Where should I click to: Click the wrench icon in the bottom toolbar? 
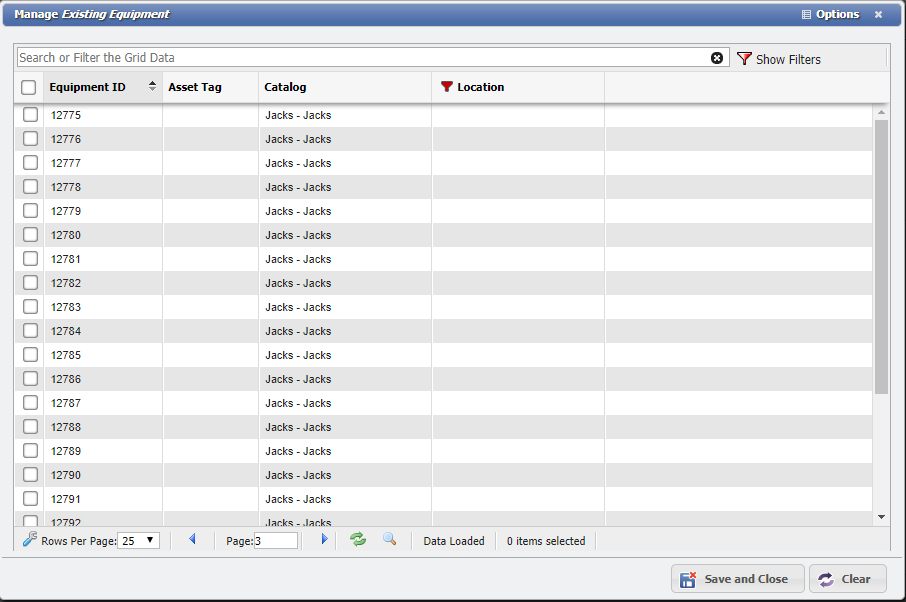(x=29, y=539)
